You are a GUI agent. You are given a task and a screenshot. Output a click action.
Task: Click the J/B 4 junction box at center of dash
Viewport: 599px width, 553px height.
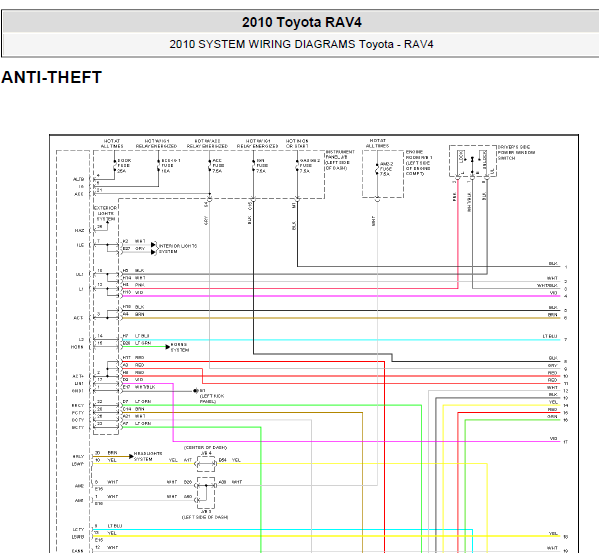[x=206, y=464]
